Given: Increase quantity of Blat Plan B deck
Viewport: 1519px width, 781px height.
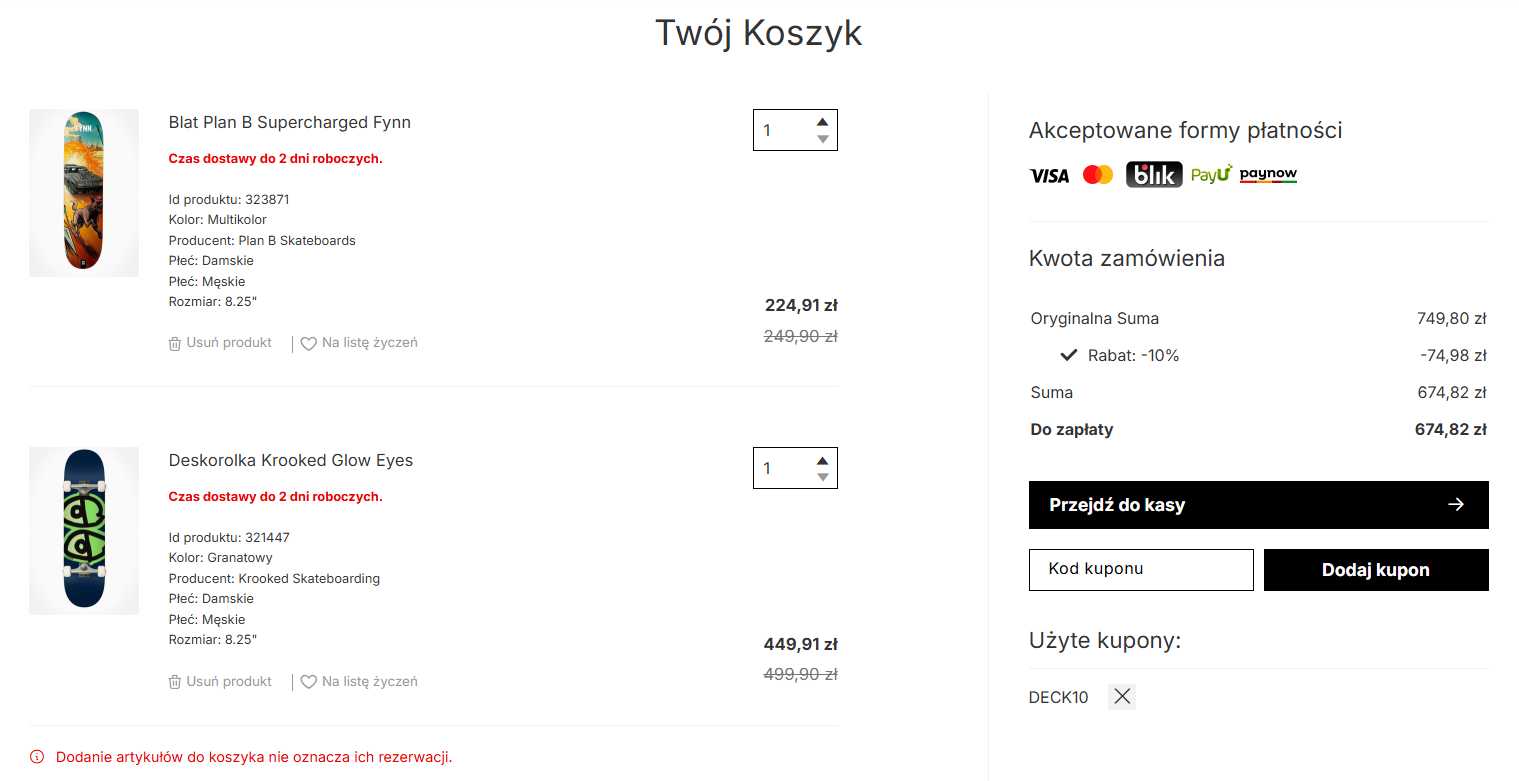Looking at the screenshot, I should (x=822, y=122).
